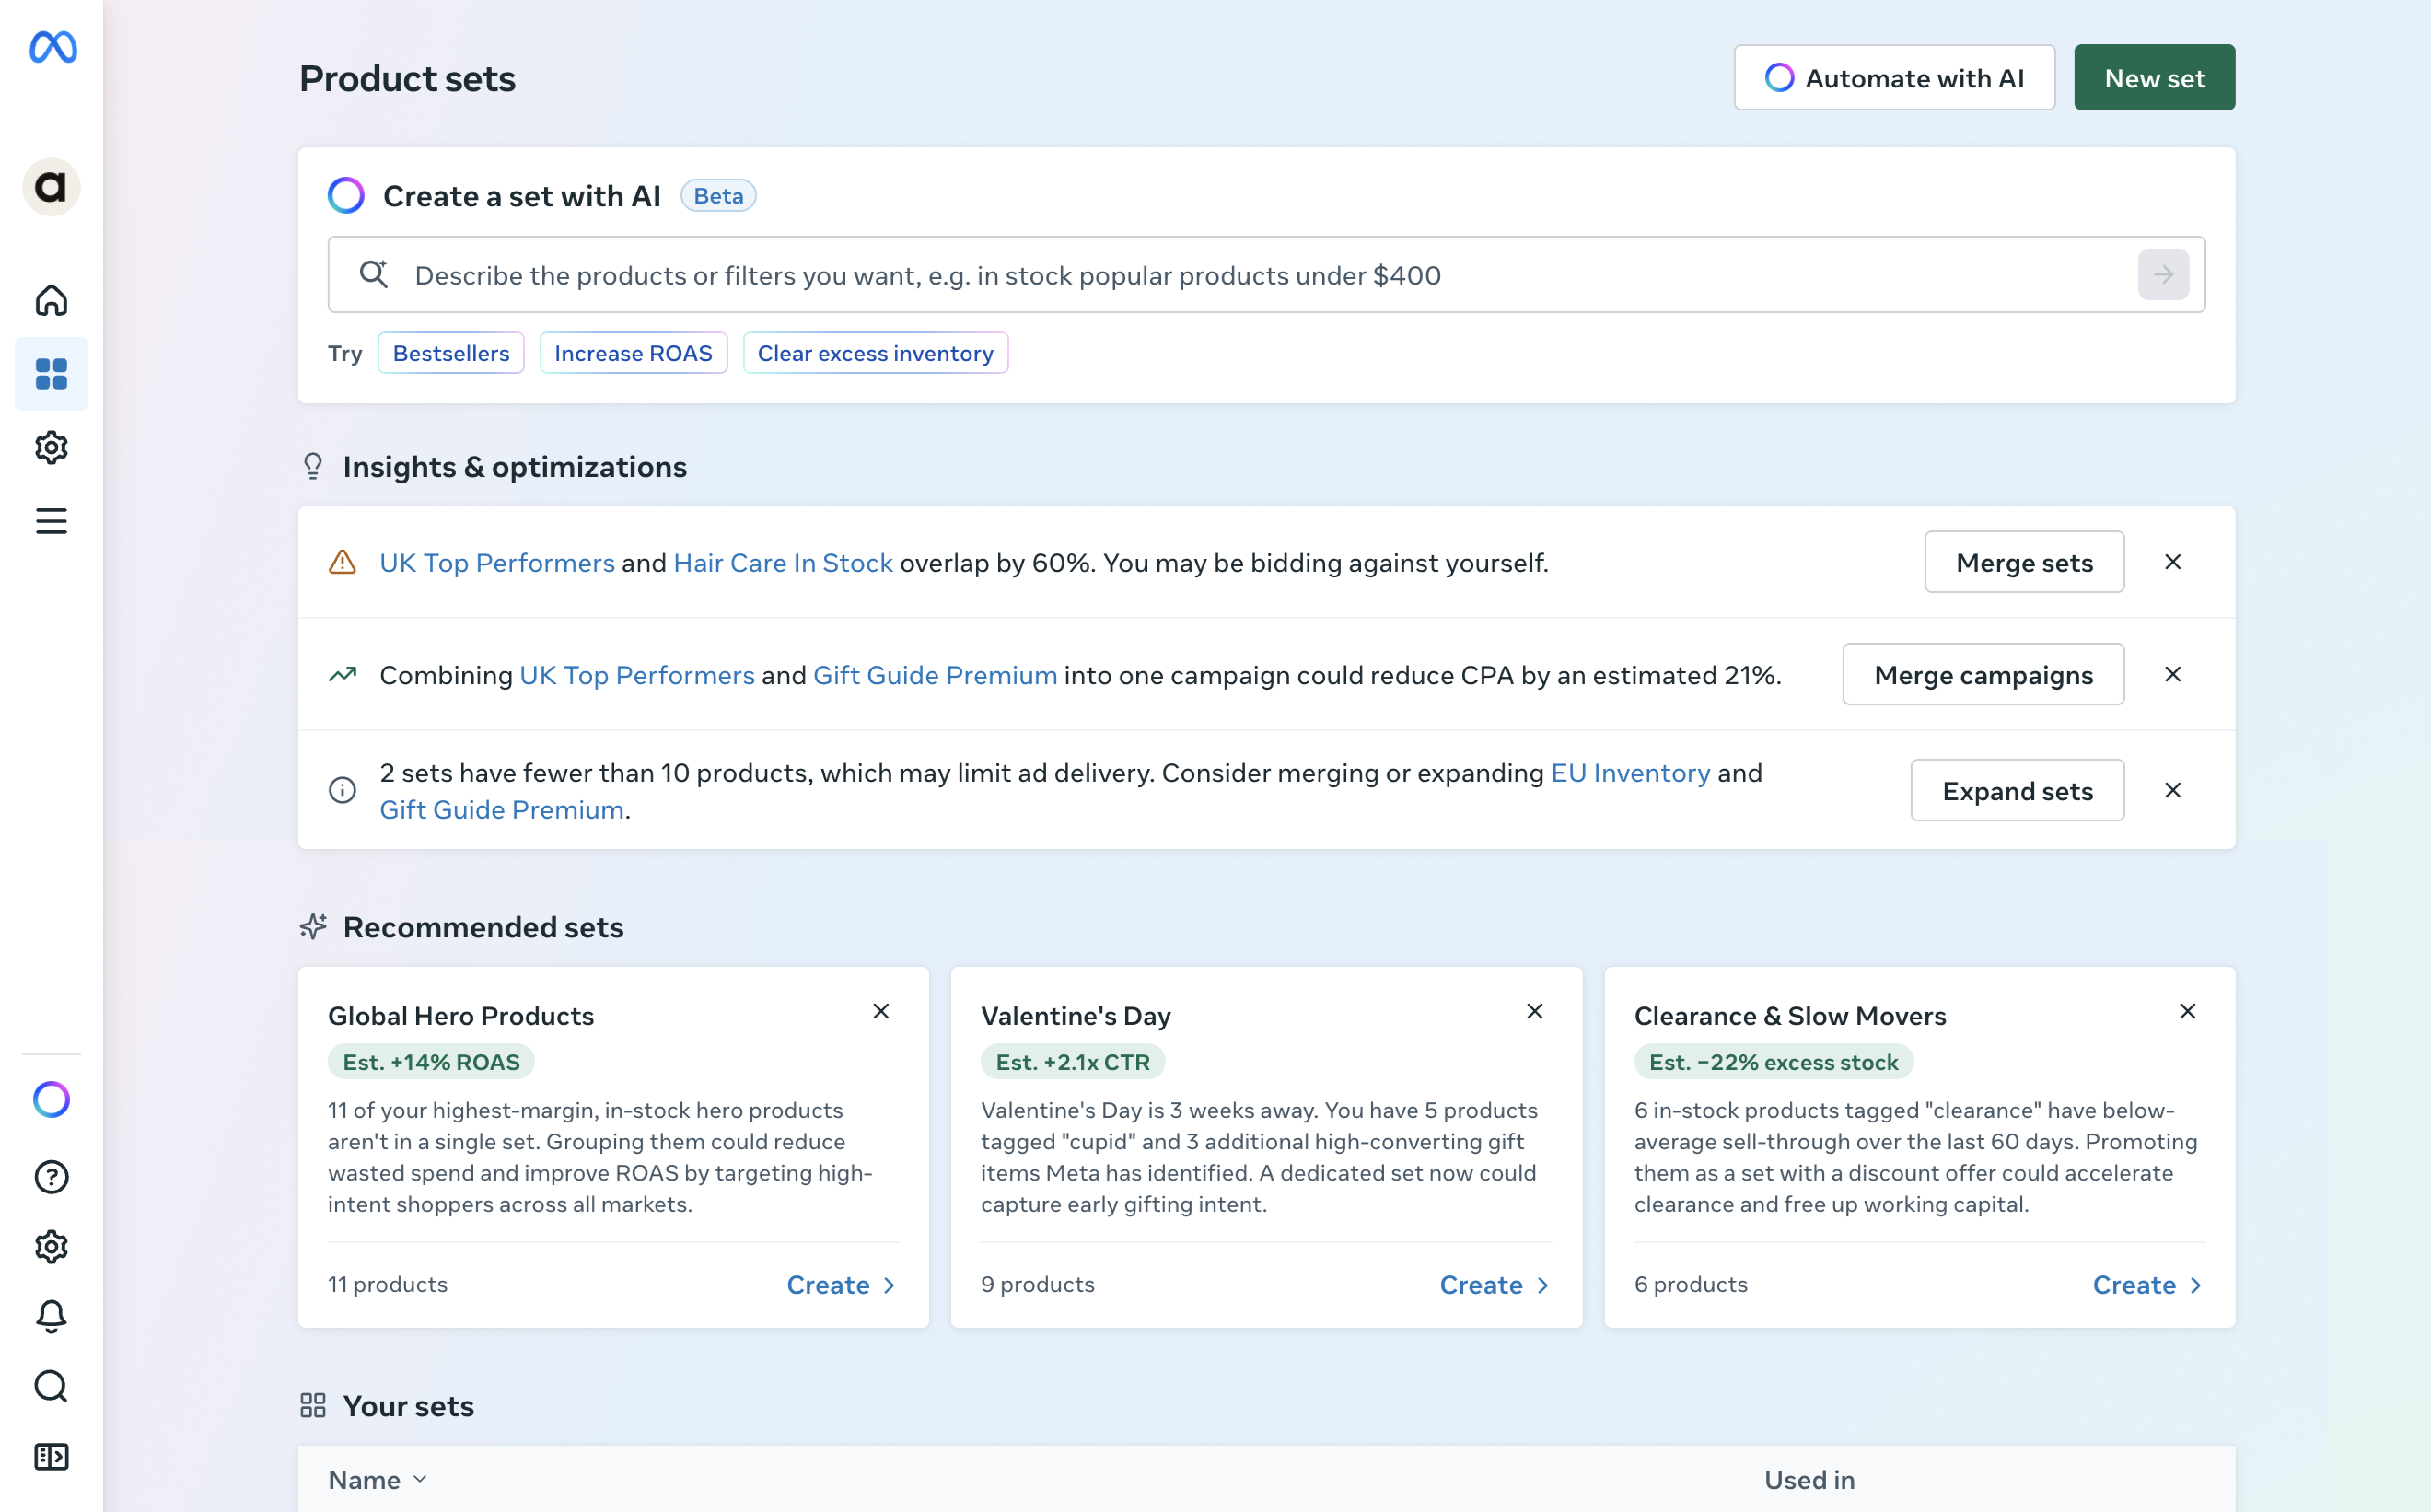Click Create arrow on Valentine's Day card
The height and width of the screenshot is (1512, 2431).
click(1494, 1285)
